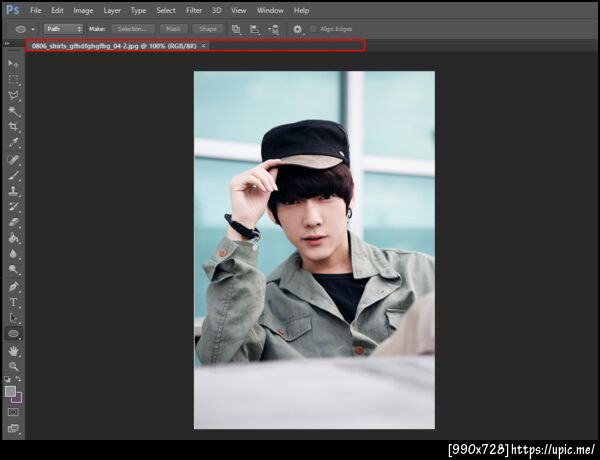This screenshot has width=600, height=460.
Task: Select the Clone Stamp tool
Action: point(13,191)
